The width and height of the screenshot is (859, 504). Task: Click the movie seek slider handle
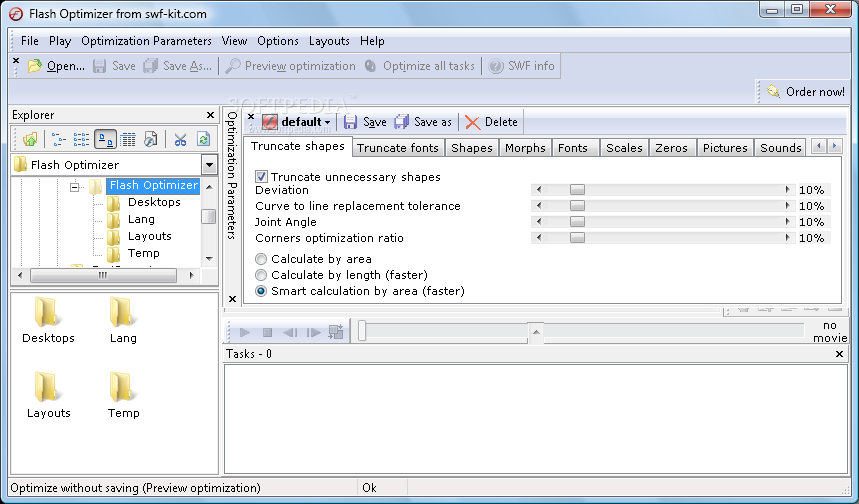tap(362, 331)
